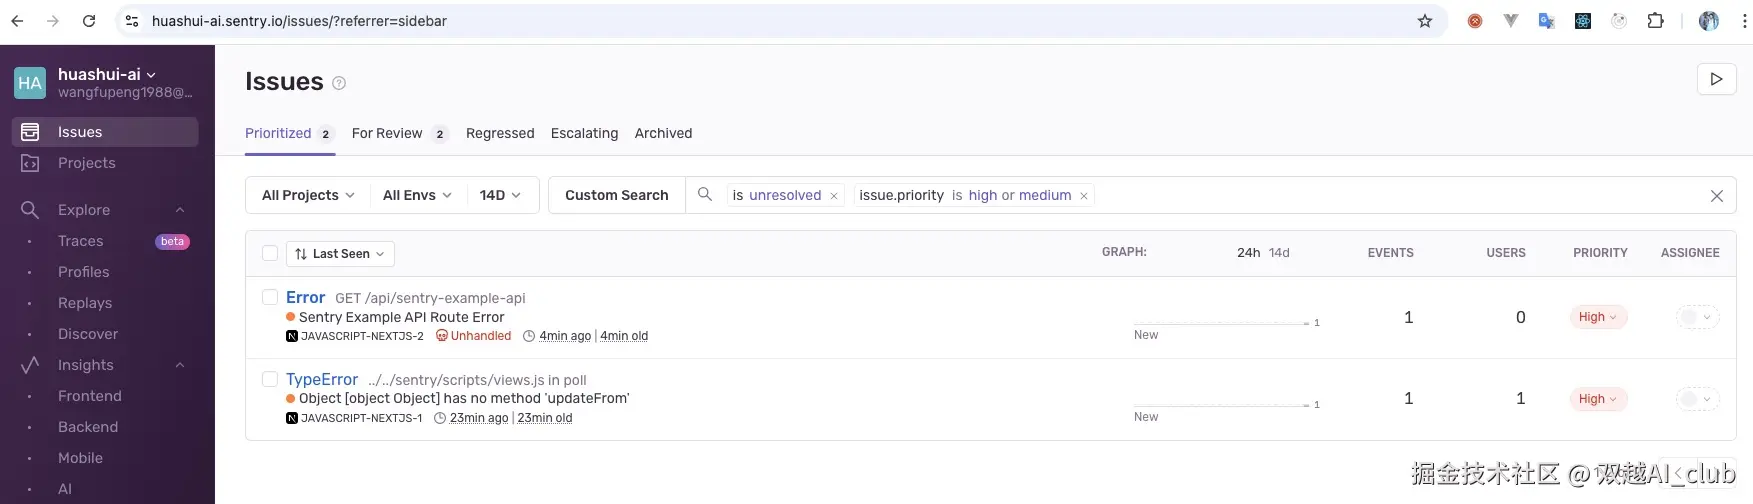Click the Insights chart icon in sidebar
This screenshot has width=1753, height=504.
click(30, 365)
